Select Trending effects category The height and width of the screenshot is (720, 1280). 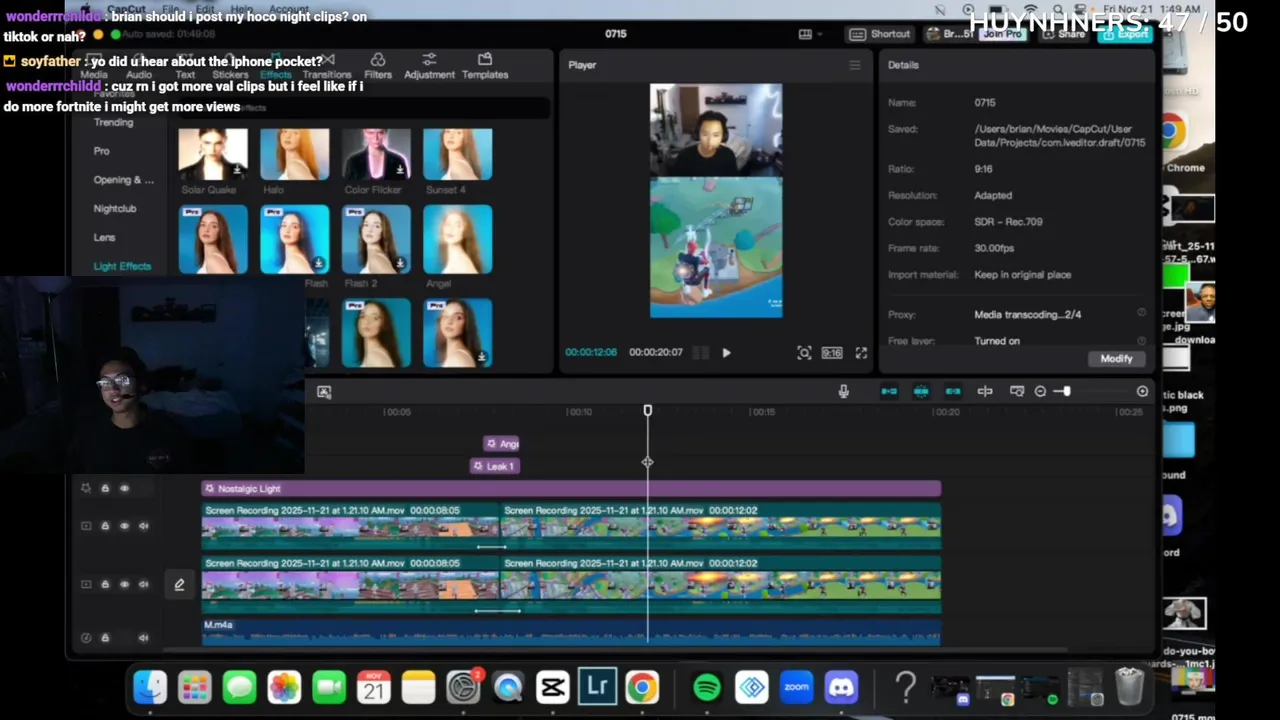coord(113,123)
